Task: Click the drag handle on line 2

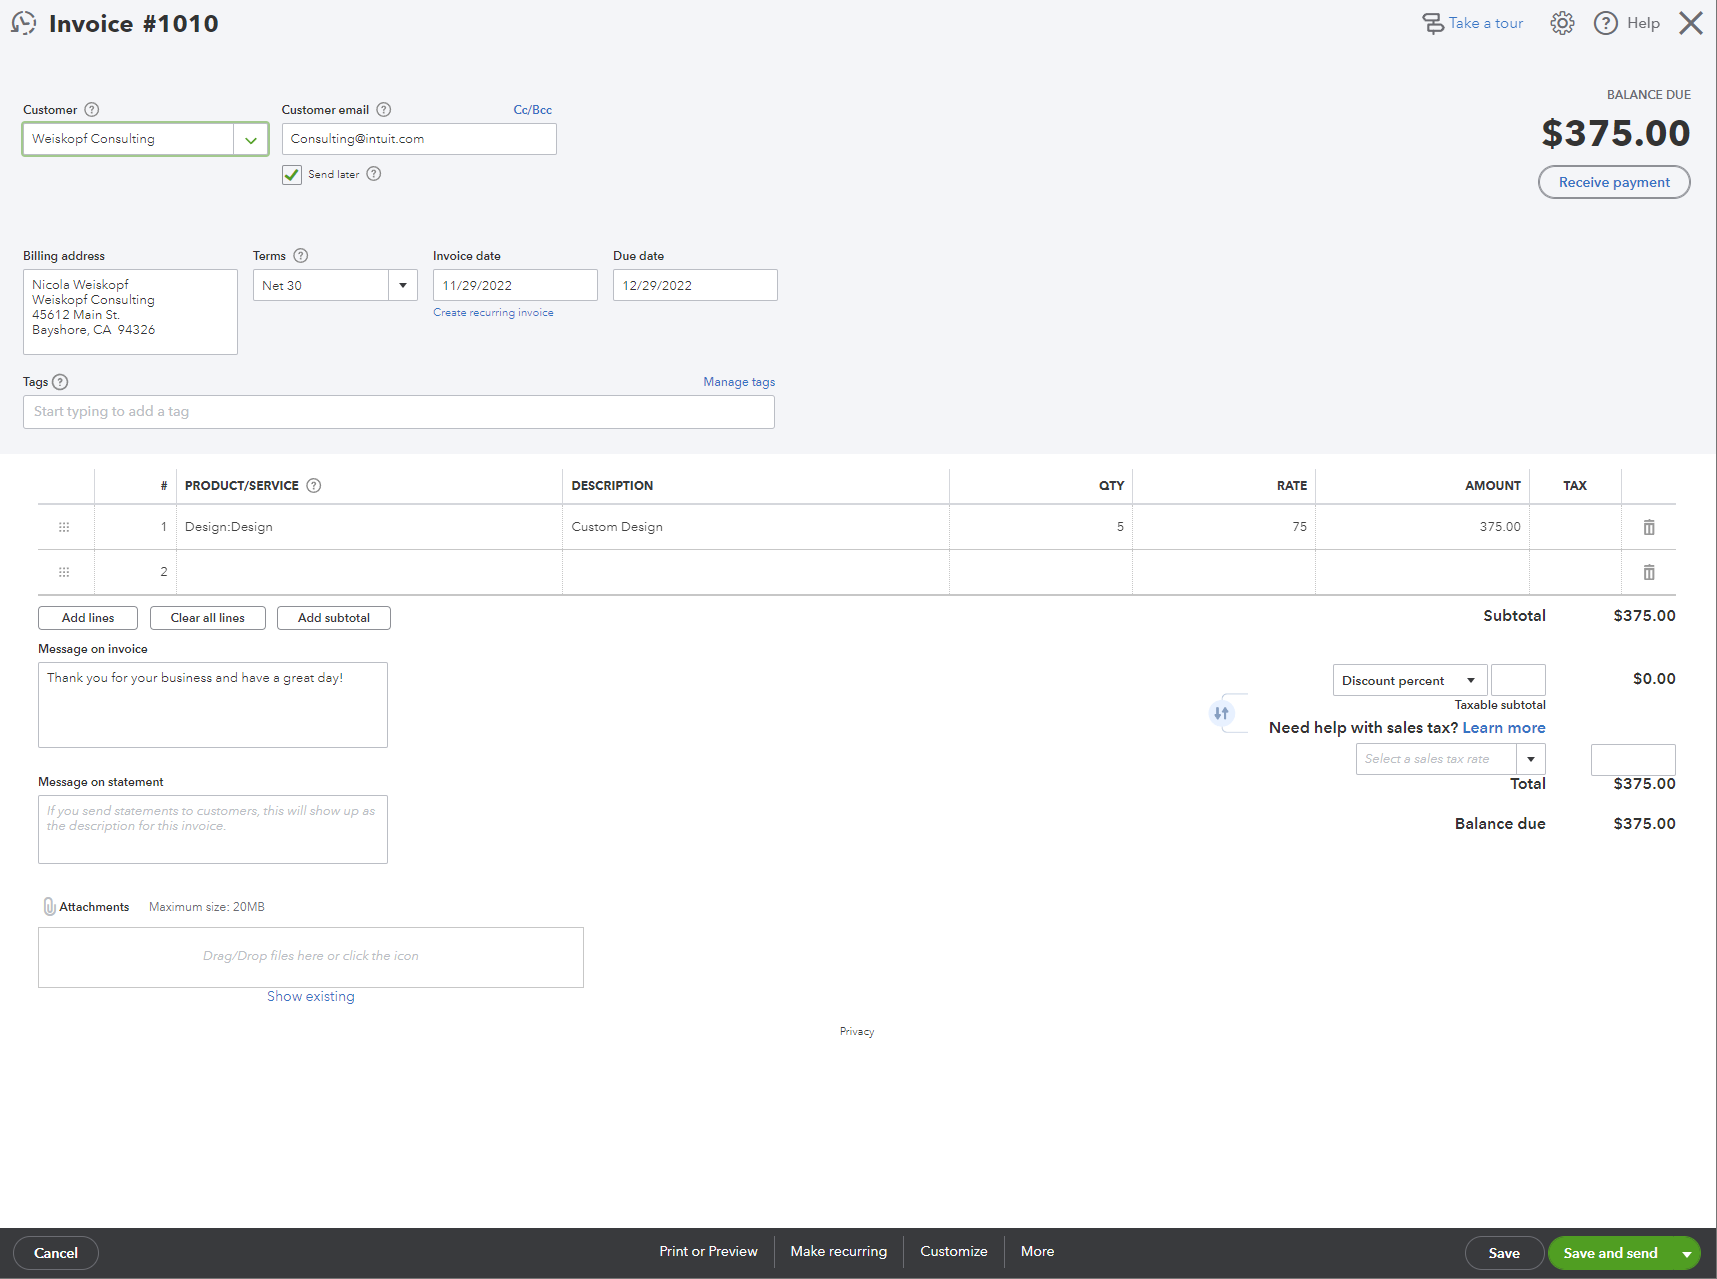Action: (x=64, y=571)
